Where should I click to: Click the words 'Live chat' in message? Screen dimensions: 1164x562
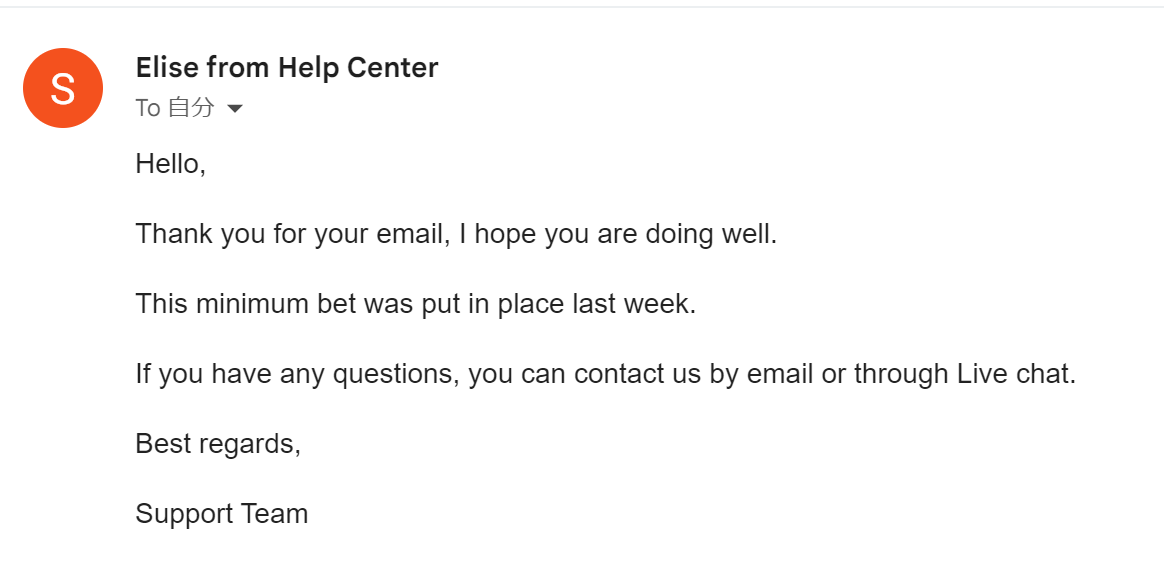[x=1014, y=374]
